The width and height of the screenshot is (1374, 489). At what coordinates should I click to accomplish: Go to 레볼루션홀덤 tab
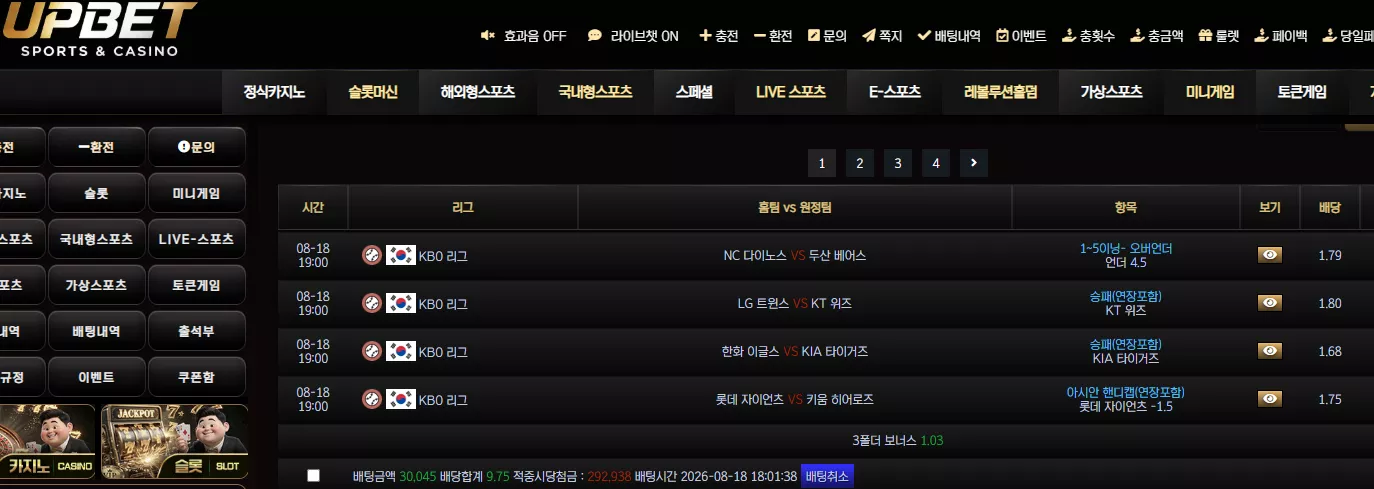click(1000, 92)
